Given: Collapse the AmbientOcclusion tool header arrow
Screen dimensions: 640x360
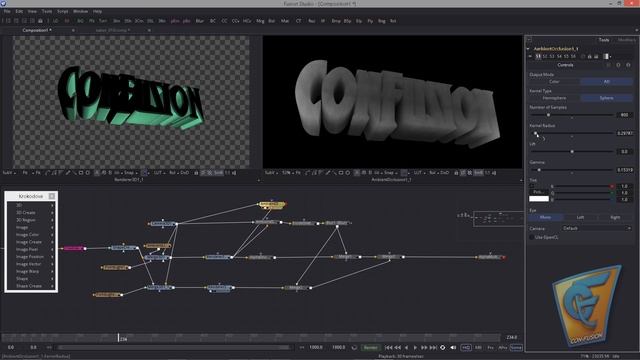Looking at the screenshot, I should coord(528,49).
